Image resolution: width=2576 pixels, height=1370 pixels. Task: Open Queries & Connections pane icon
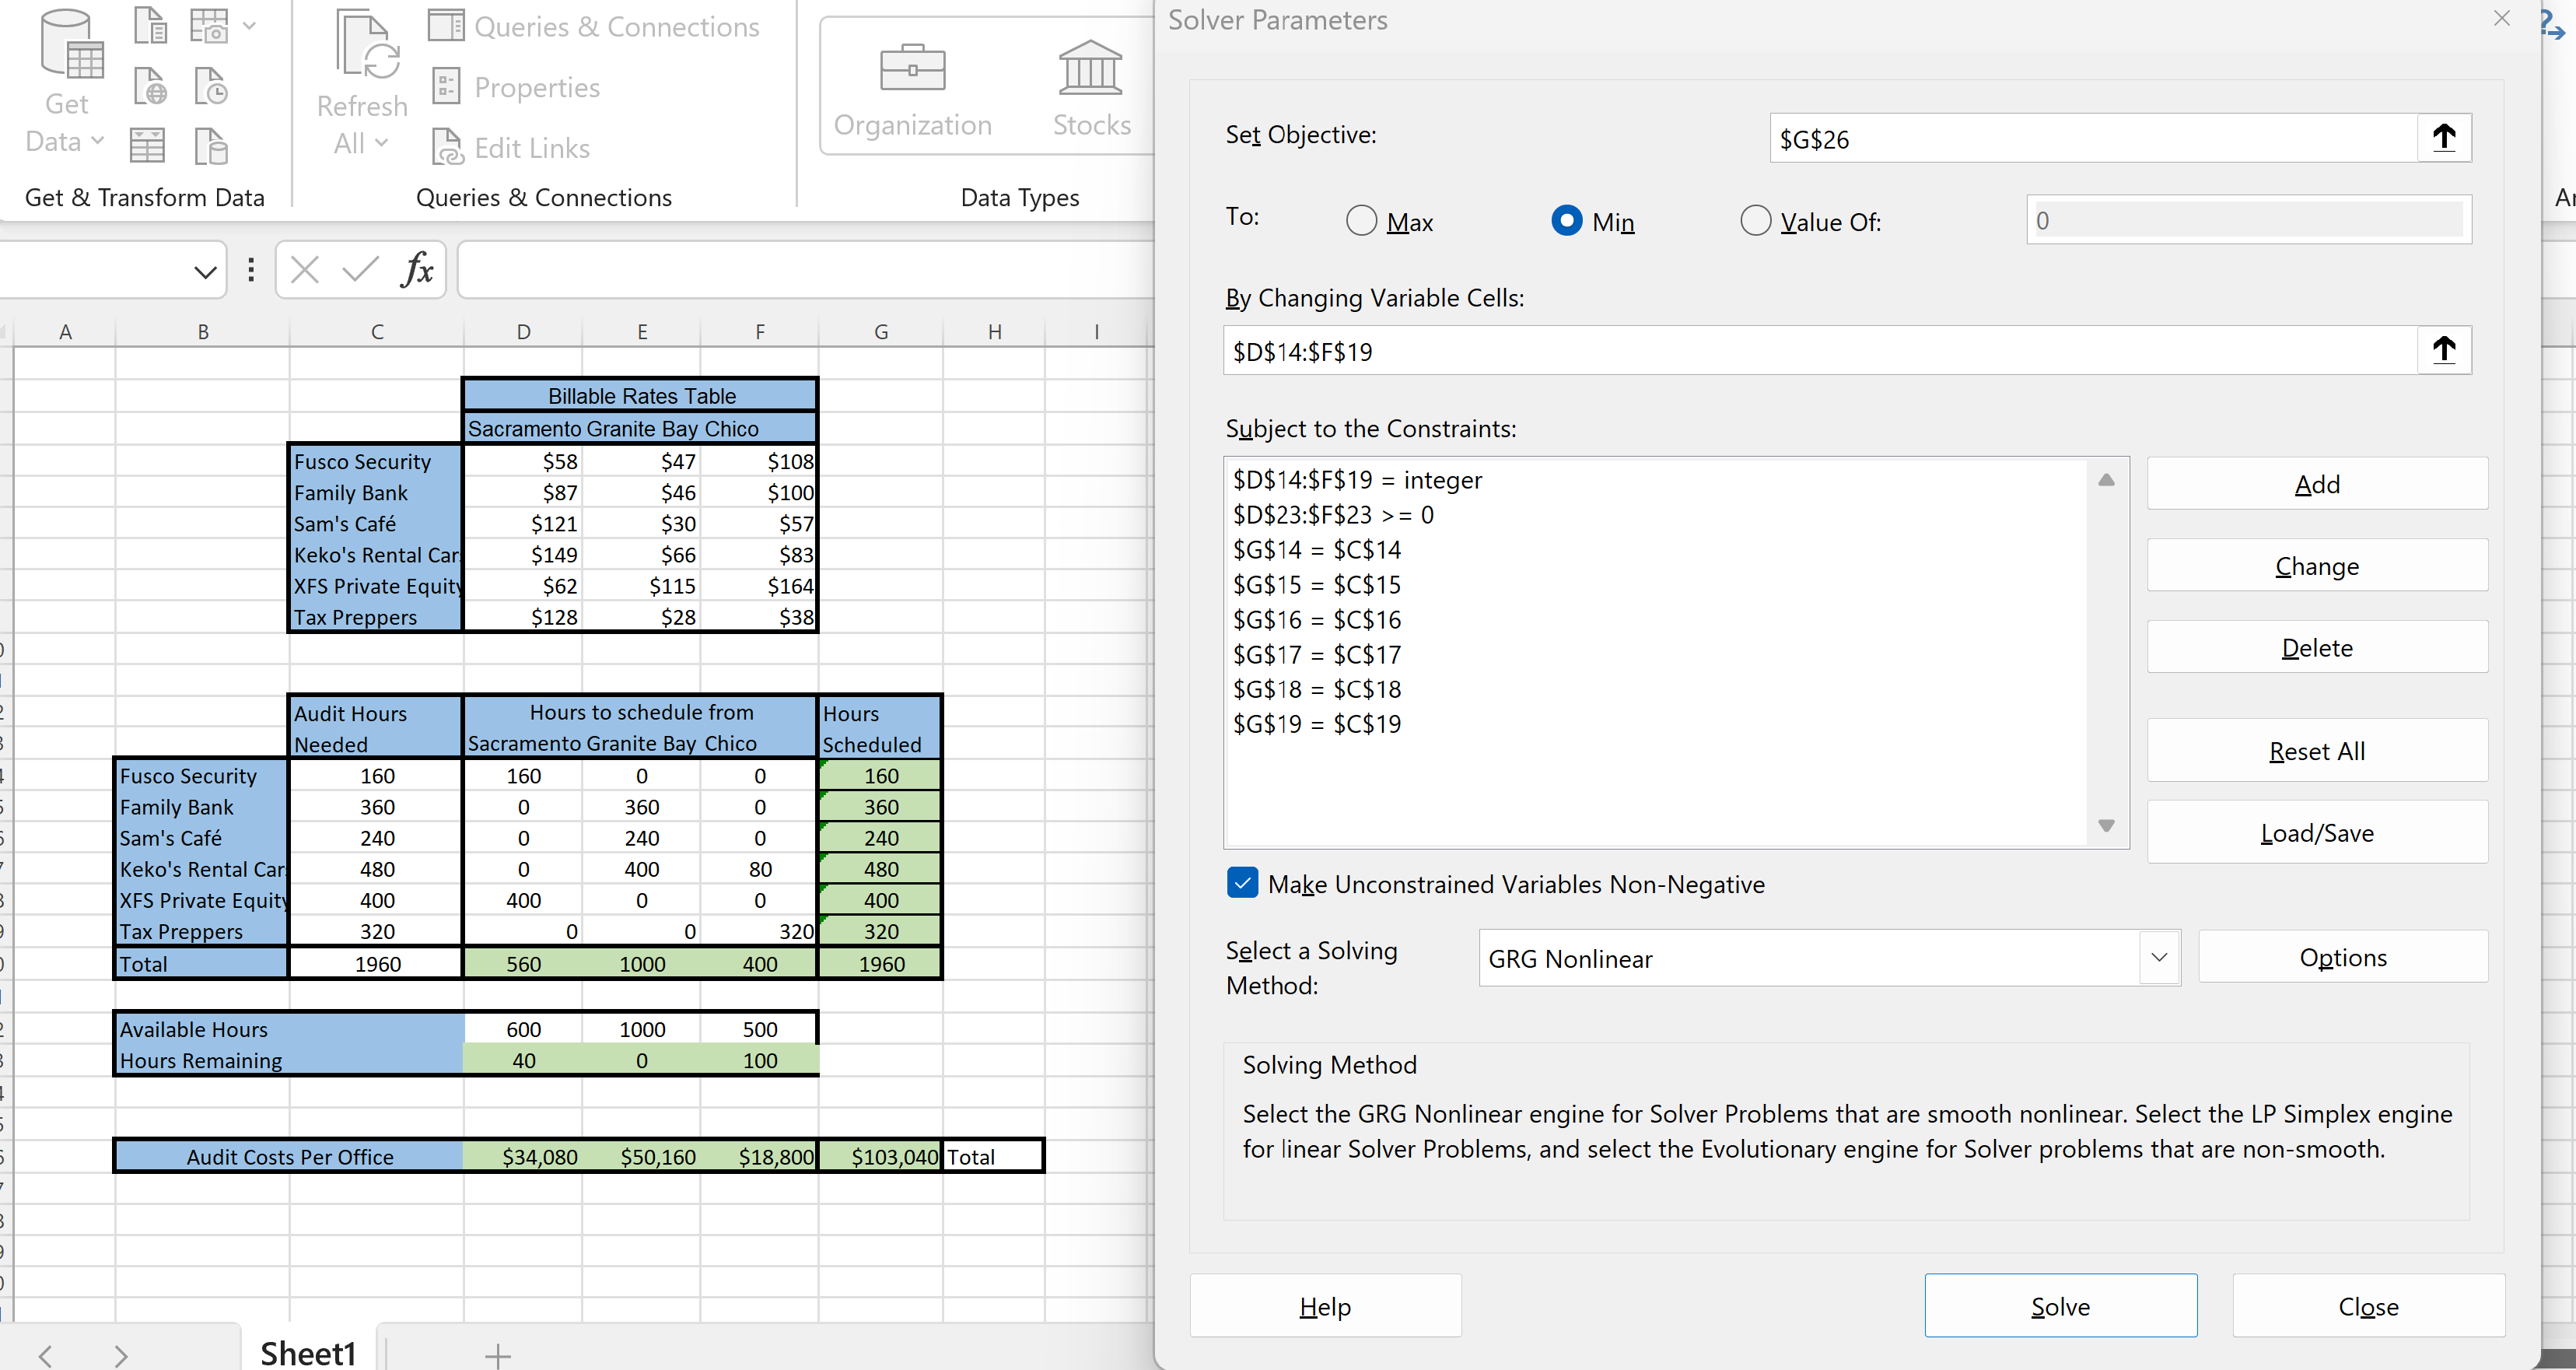(446, 25)
